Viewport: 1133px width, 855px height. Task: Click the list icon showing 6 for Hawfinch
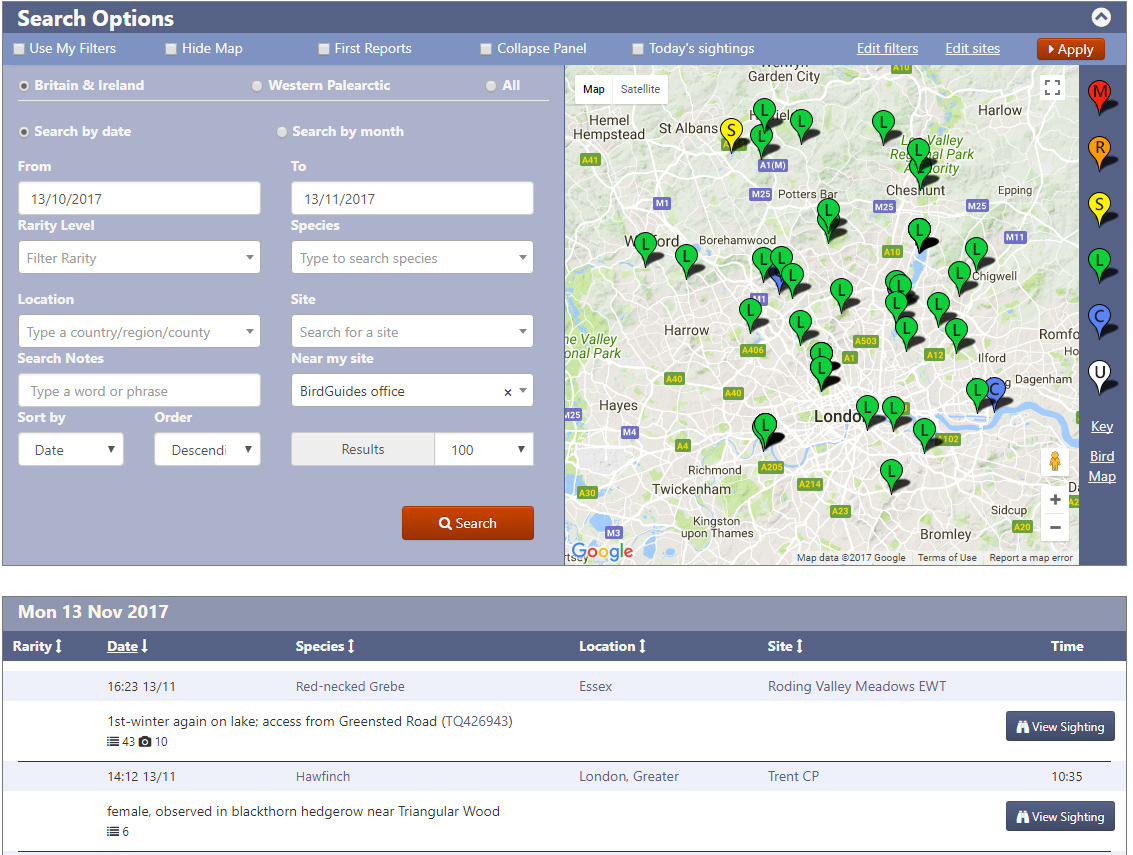pyautogui.click(x=113, y=831)
